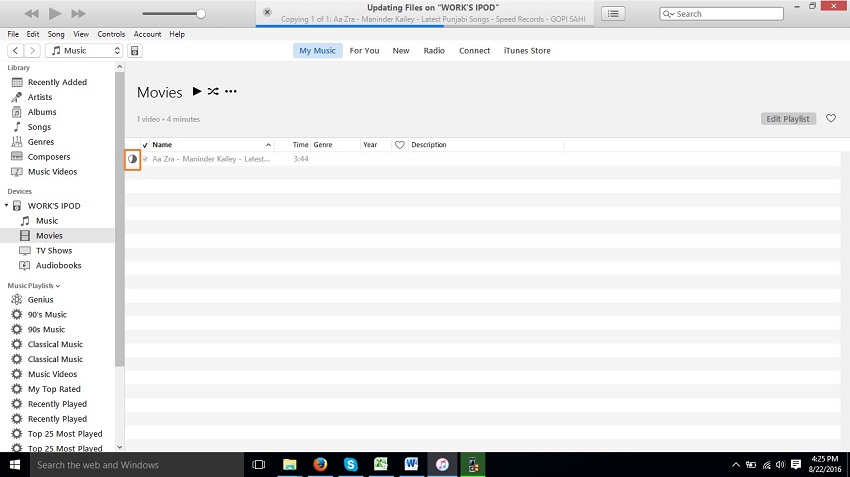Open the three-dots more options menu
850x477 pixels.
point(231,92)
